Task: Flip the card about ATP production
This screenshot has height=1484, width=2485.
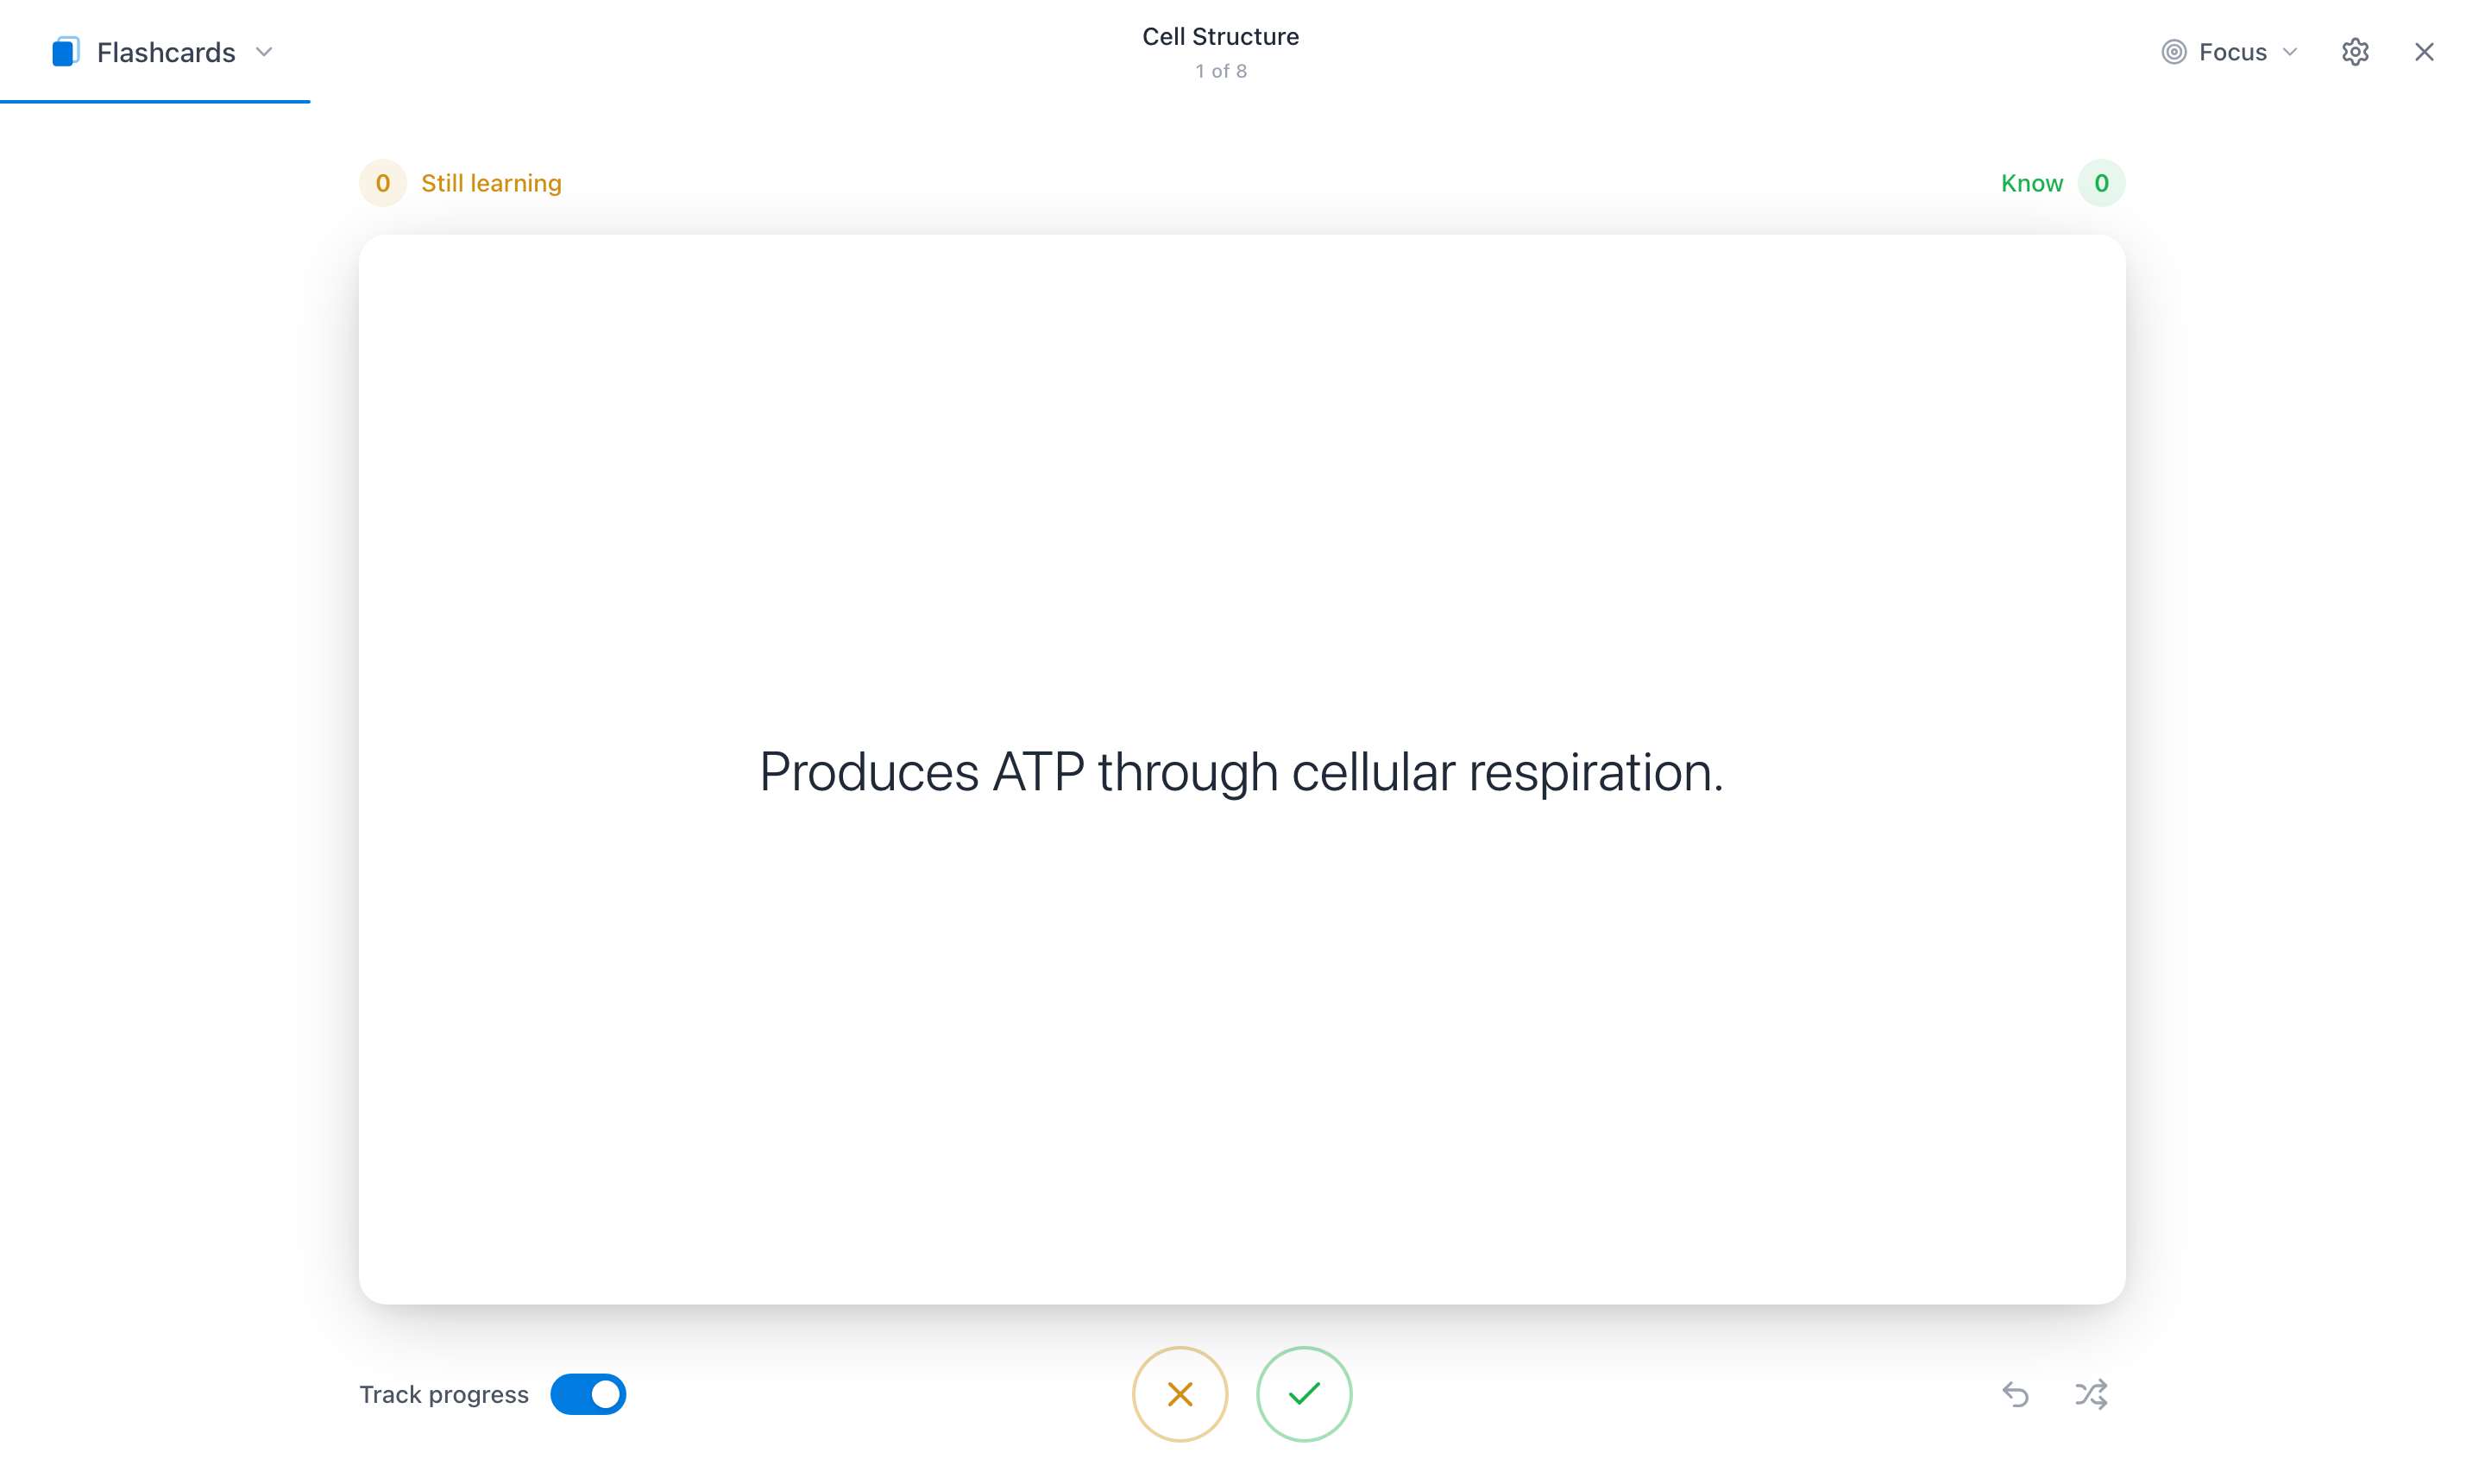Action: coord(1241,769)
